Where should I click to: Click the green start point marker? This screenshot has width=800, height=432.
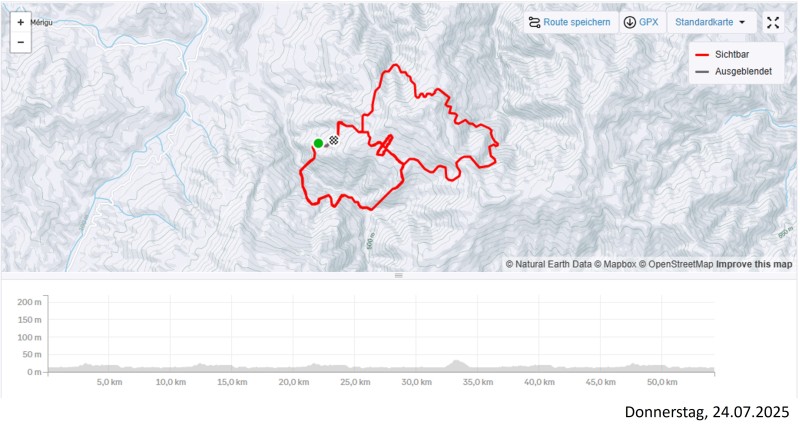(x=318, y=143)
